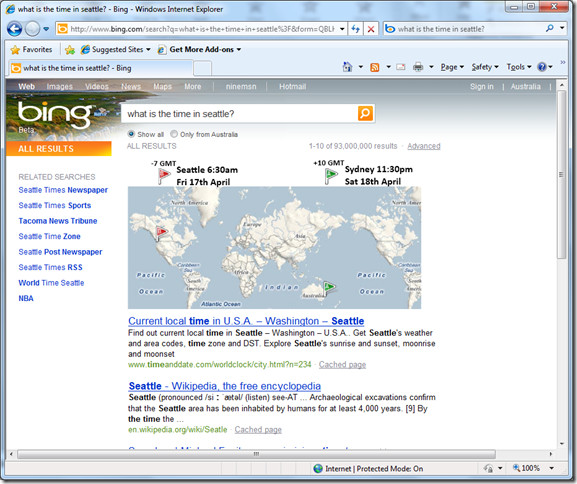Click the Home toolbar icon
This screenshot has height=484, width=577.
click(347, 67)
